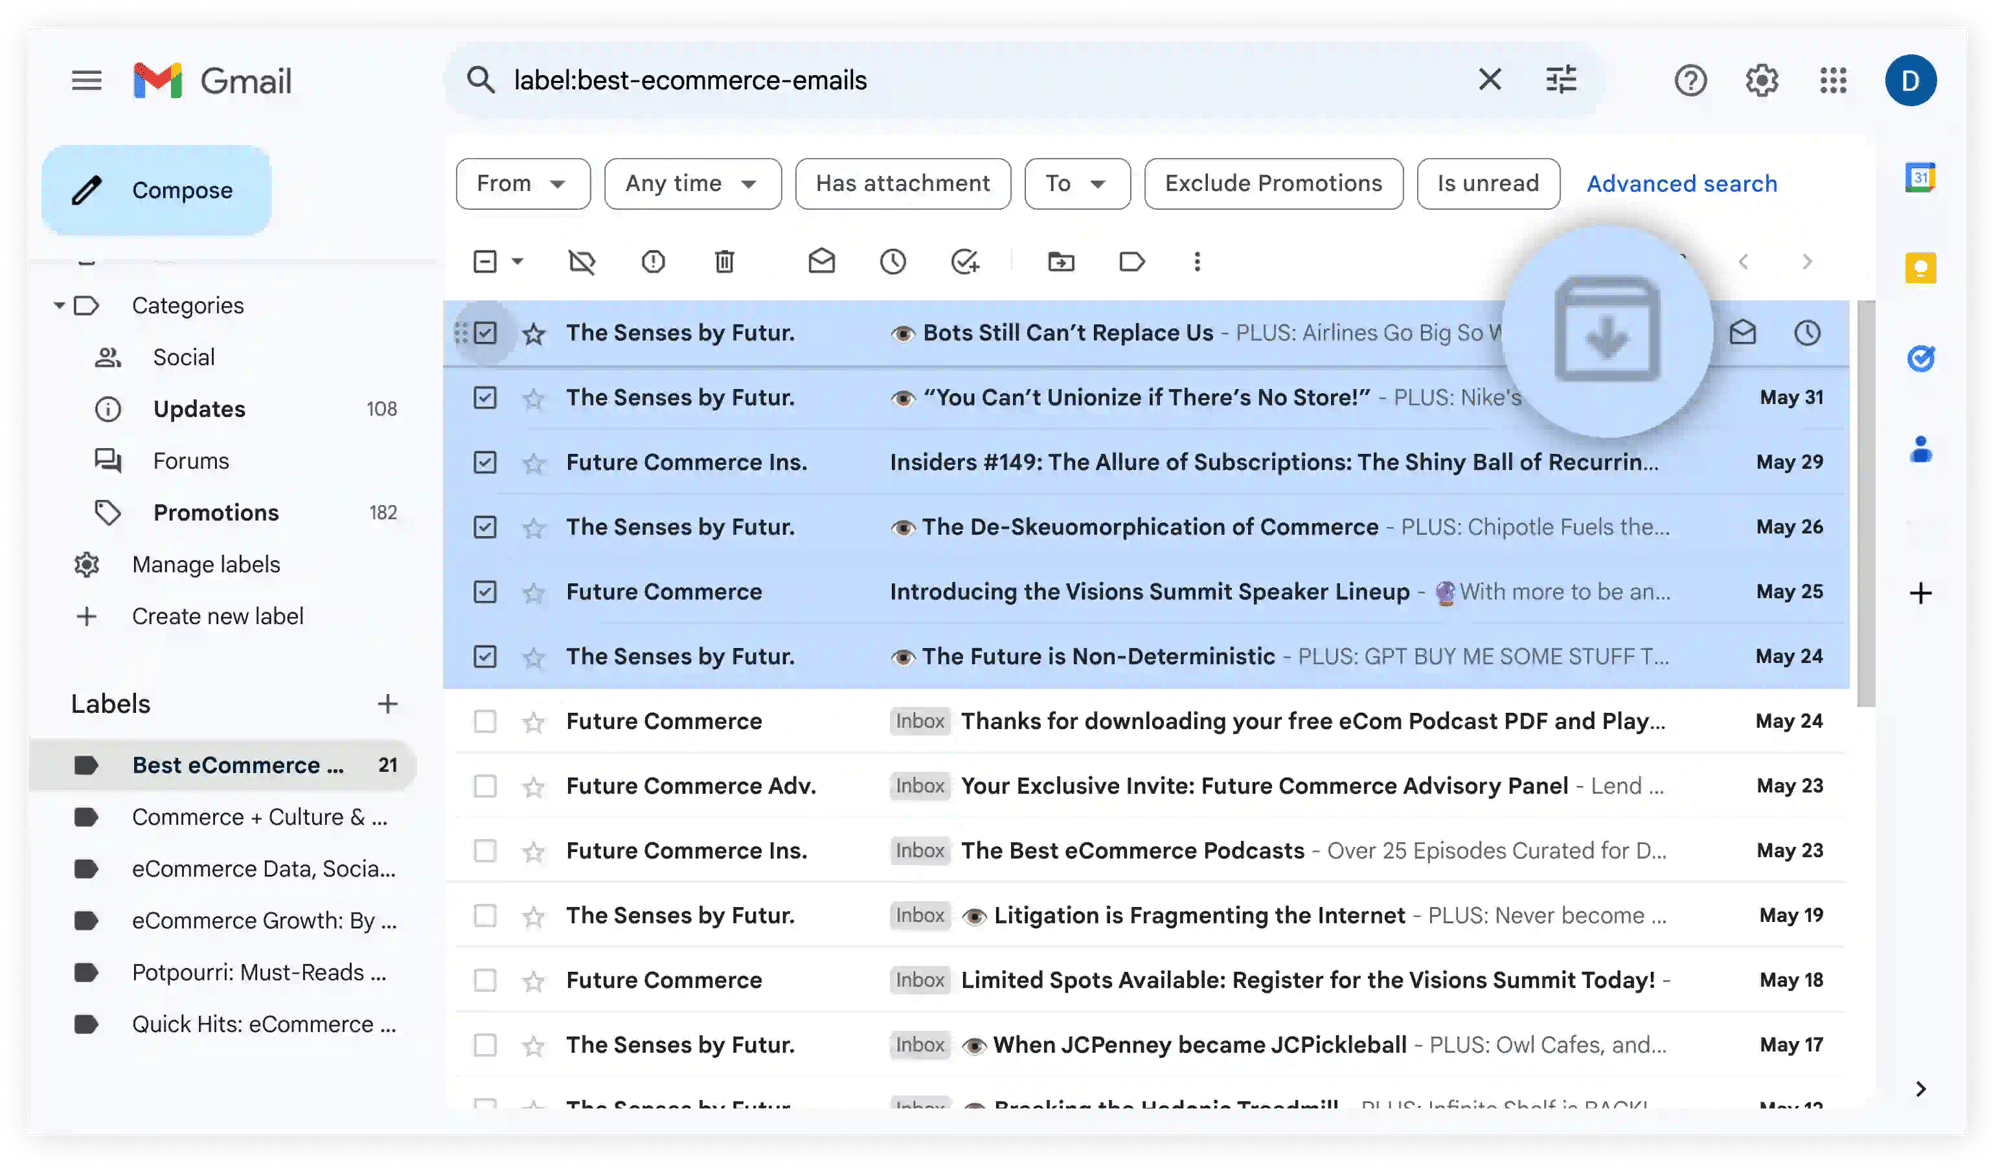This screenshot has width=2000, height=1168.
Task: Report selected emails as spam
Action: (653, 262)
